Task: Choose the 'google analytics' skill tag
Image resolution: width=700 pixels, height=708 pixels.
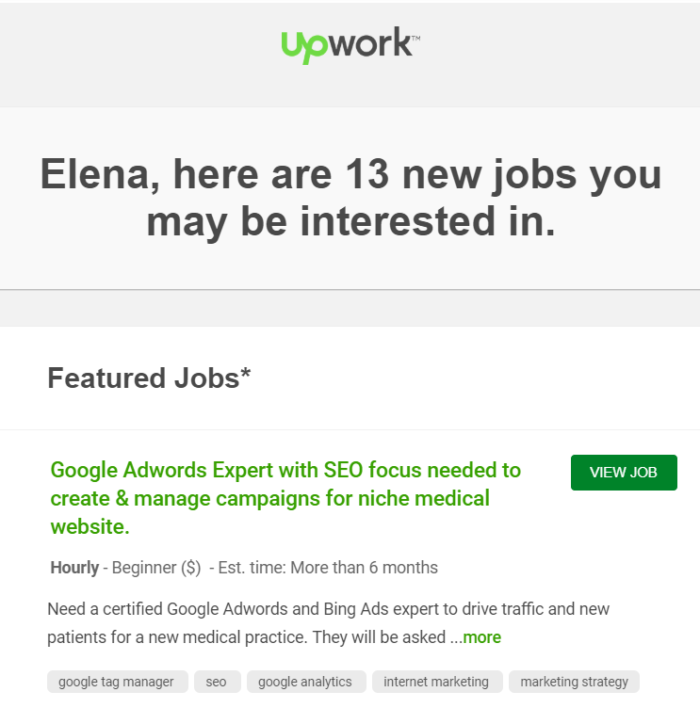Action: tap(305, 682)
